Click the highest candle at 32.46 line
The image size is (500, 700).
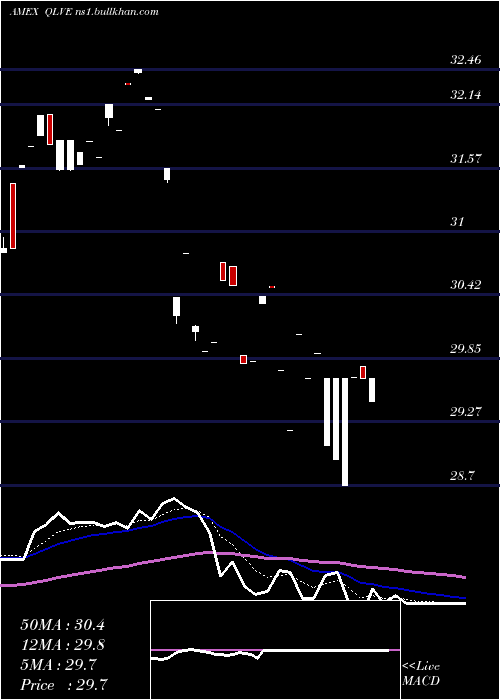pos(138,71)
